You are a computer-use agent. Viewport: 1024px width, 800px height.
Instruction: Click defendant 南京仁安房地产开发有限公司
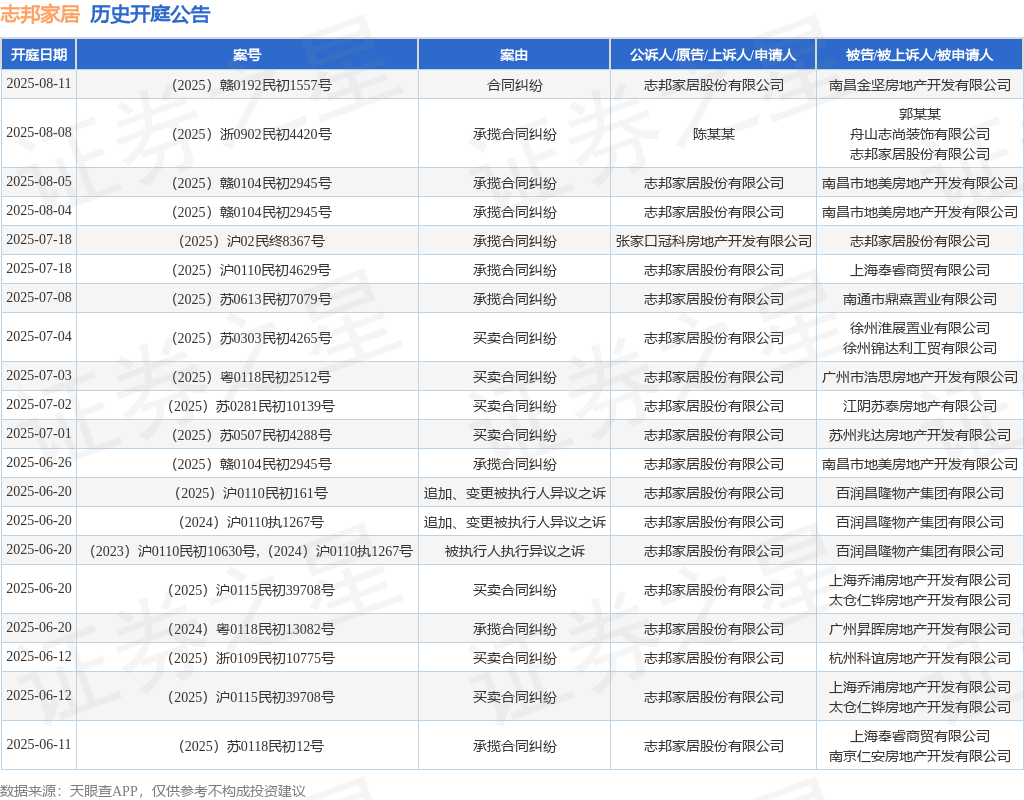[920, 756]
